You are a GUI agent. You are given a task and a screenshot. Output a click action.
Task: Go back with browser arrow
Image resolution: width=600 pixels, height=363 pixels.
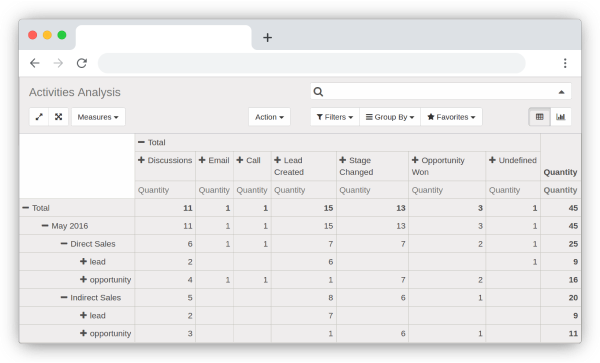tap(35, 63)
